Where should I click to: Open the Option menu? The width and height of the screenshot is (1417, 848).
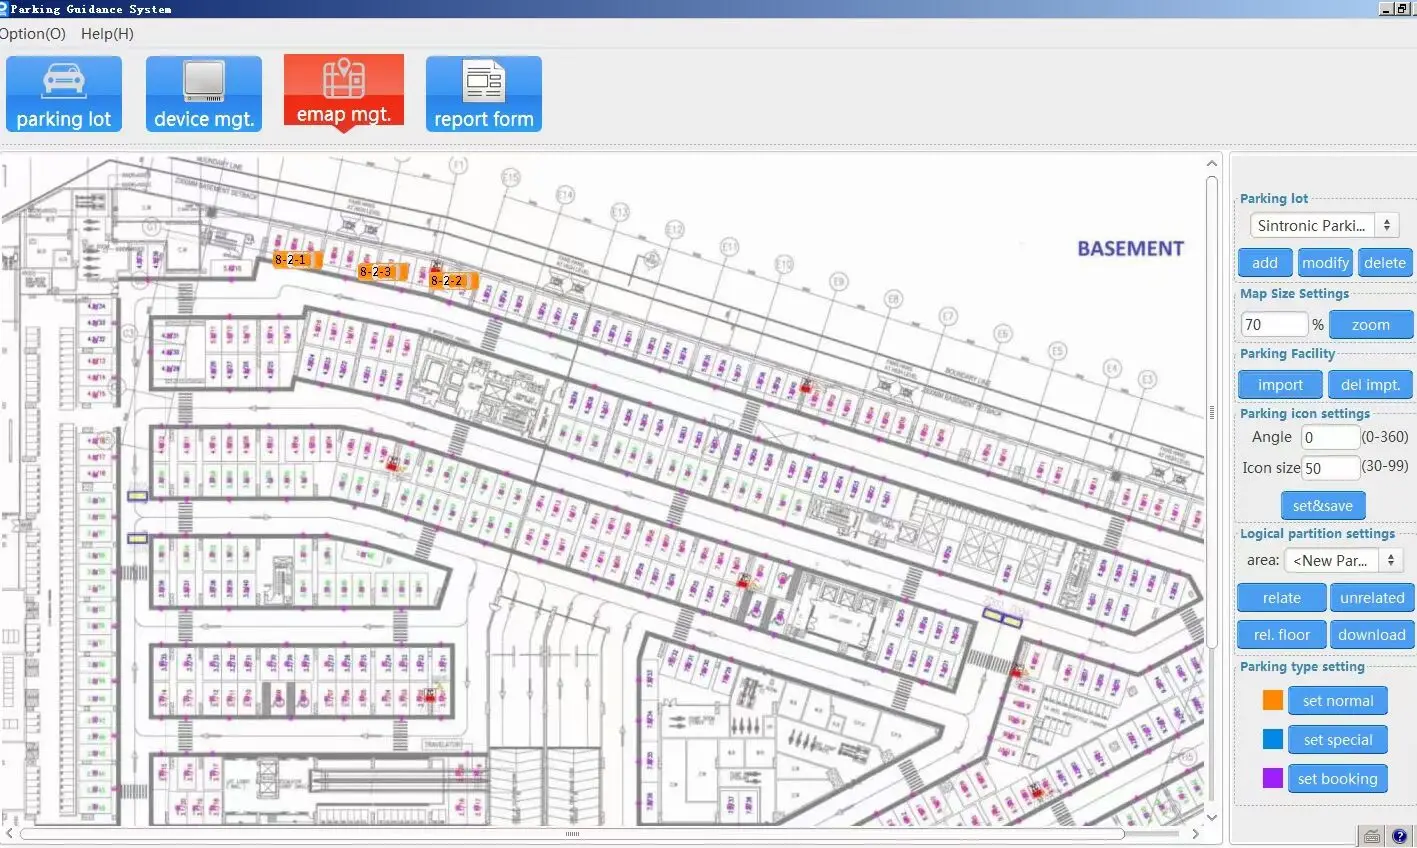(x=31, y=33)
